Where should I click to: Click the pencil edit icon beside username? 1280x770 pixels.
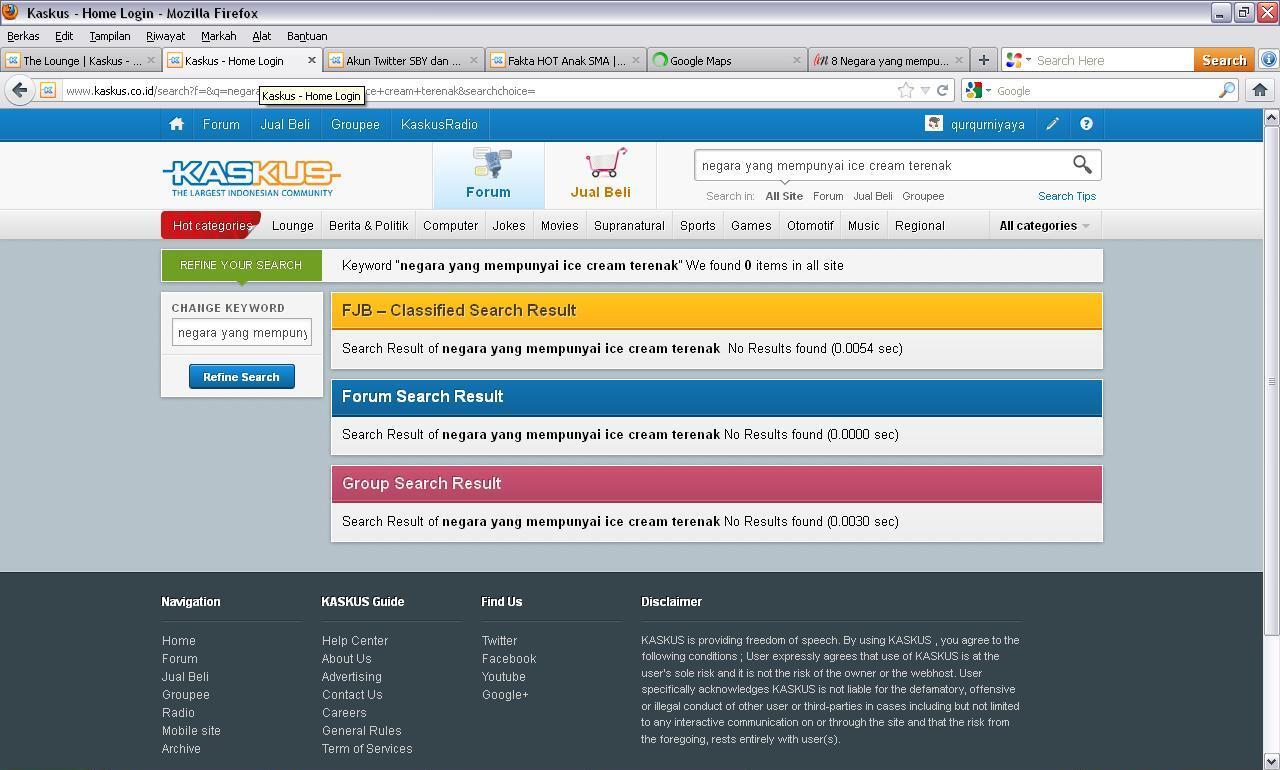click(x=1052, y=125)
